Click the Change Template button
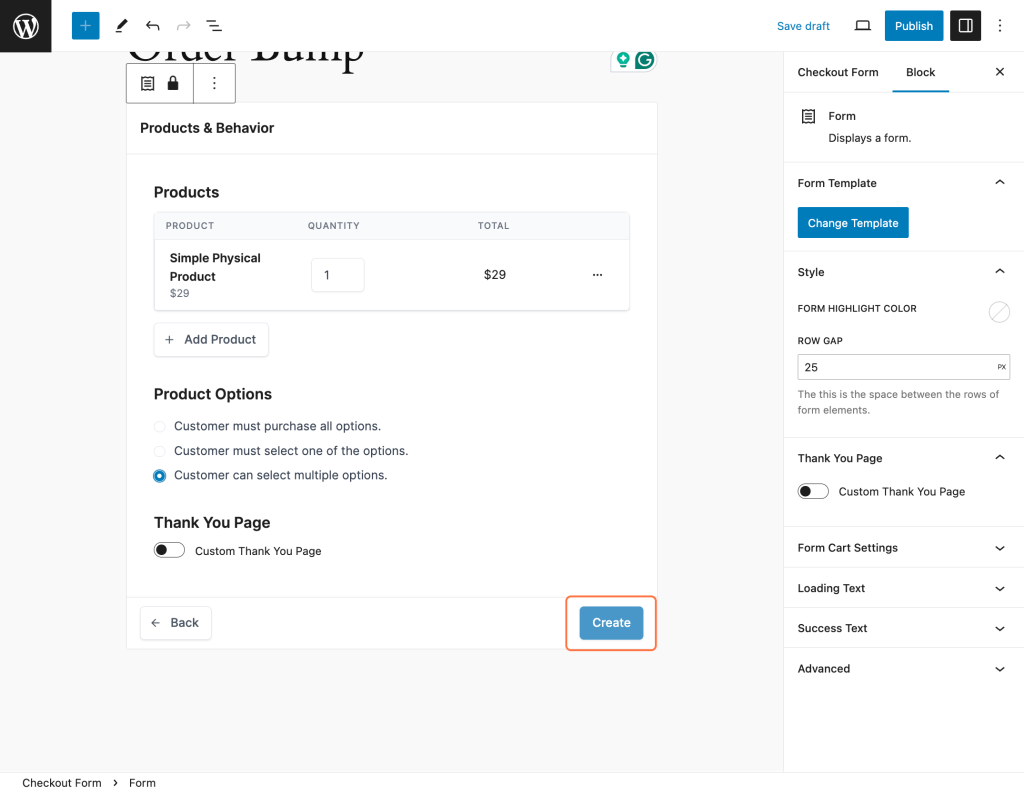This screenshot has width=1024, height=793. tap(852, 223)
